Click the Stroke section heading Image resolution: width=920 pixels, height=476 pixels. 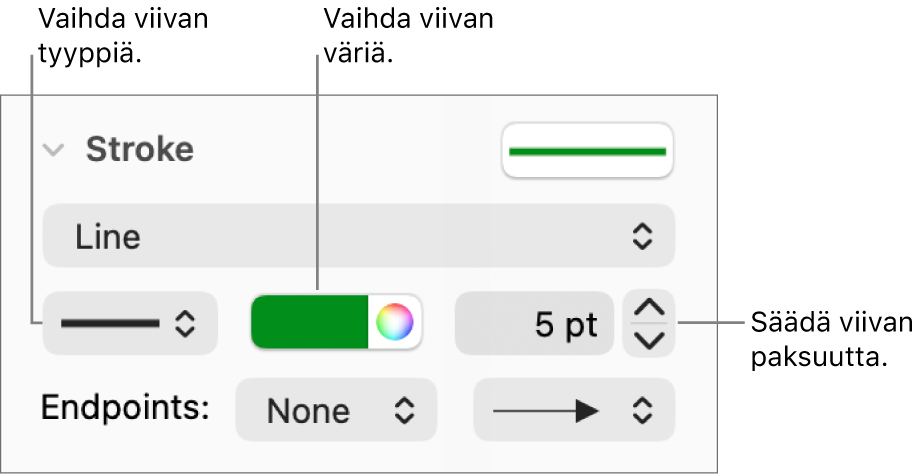pyautogui.click(x=139, y=150)
